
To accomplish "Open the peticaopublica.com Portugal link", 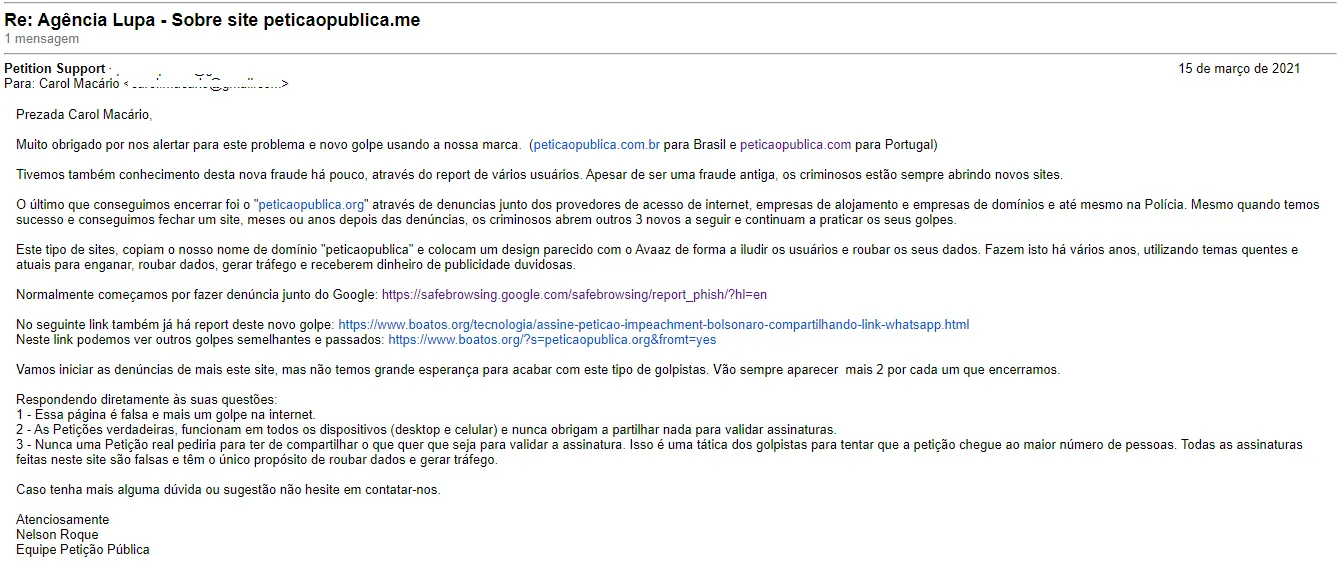I will 796,145.
